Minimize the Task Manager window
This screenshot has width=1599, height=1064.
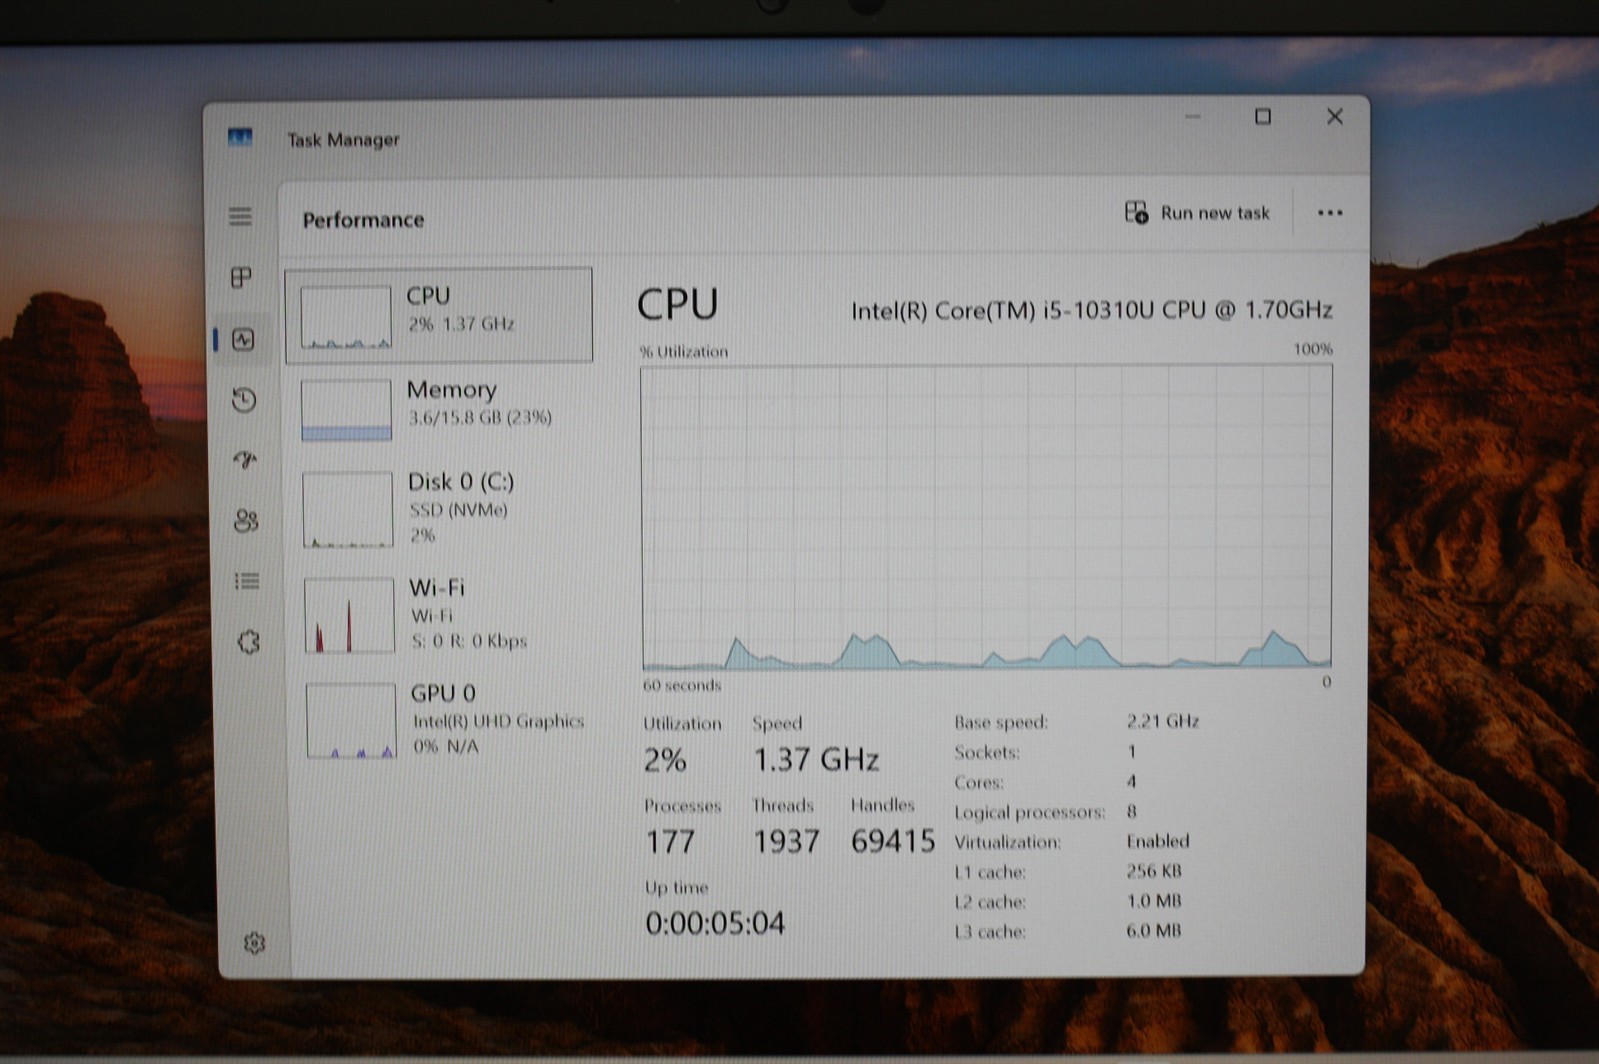pyautogui.click(x=1192, y=117)
